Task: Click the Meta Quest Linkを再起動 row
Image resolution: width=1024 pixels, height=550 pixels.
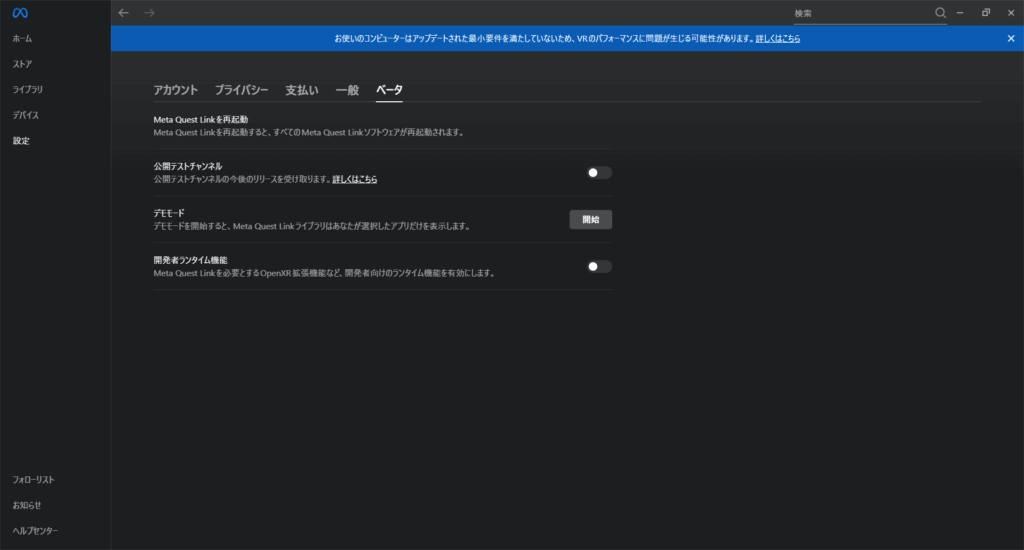Action: 383,126
